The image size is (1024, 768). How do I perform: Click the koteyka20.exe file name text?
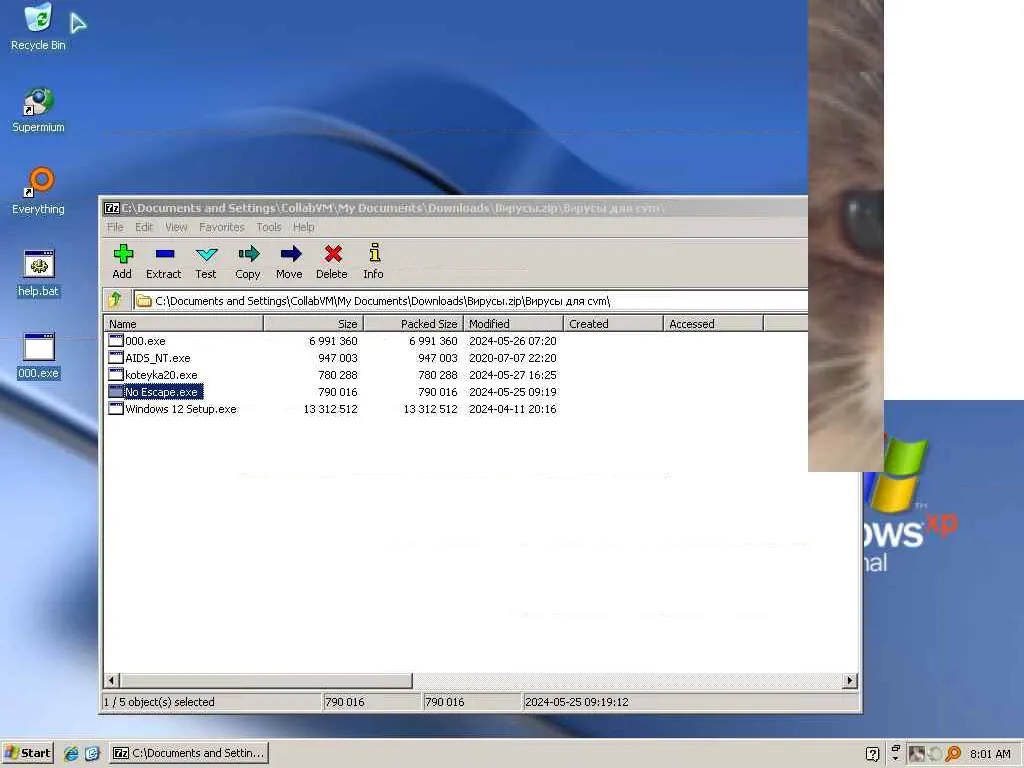coord(161,375)
